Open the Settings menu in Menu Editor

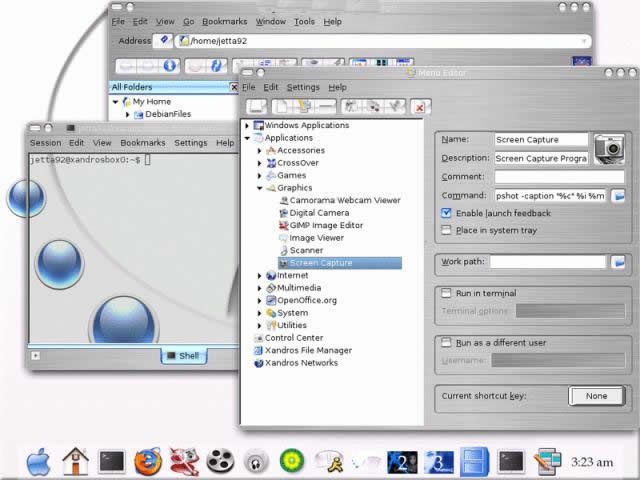(303, 87)
